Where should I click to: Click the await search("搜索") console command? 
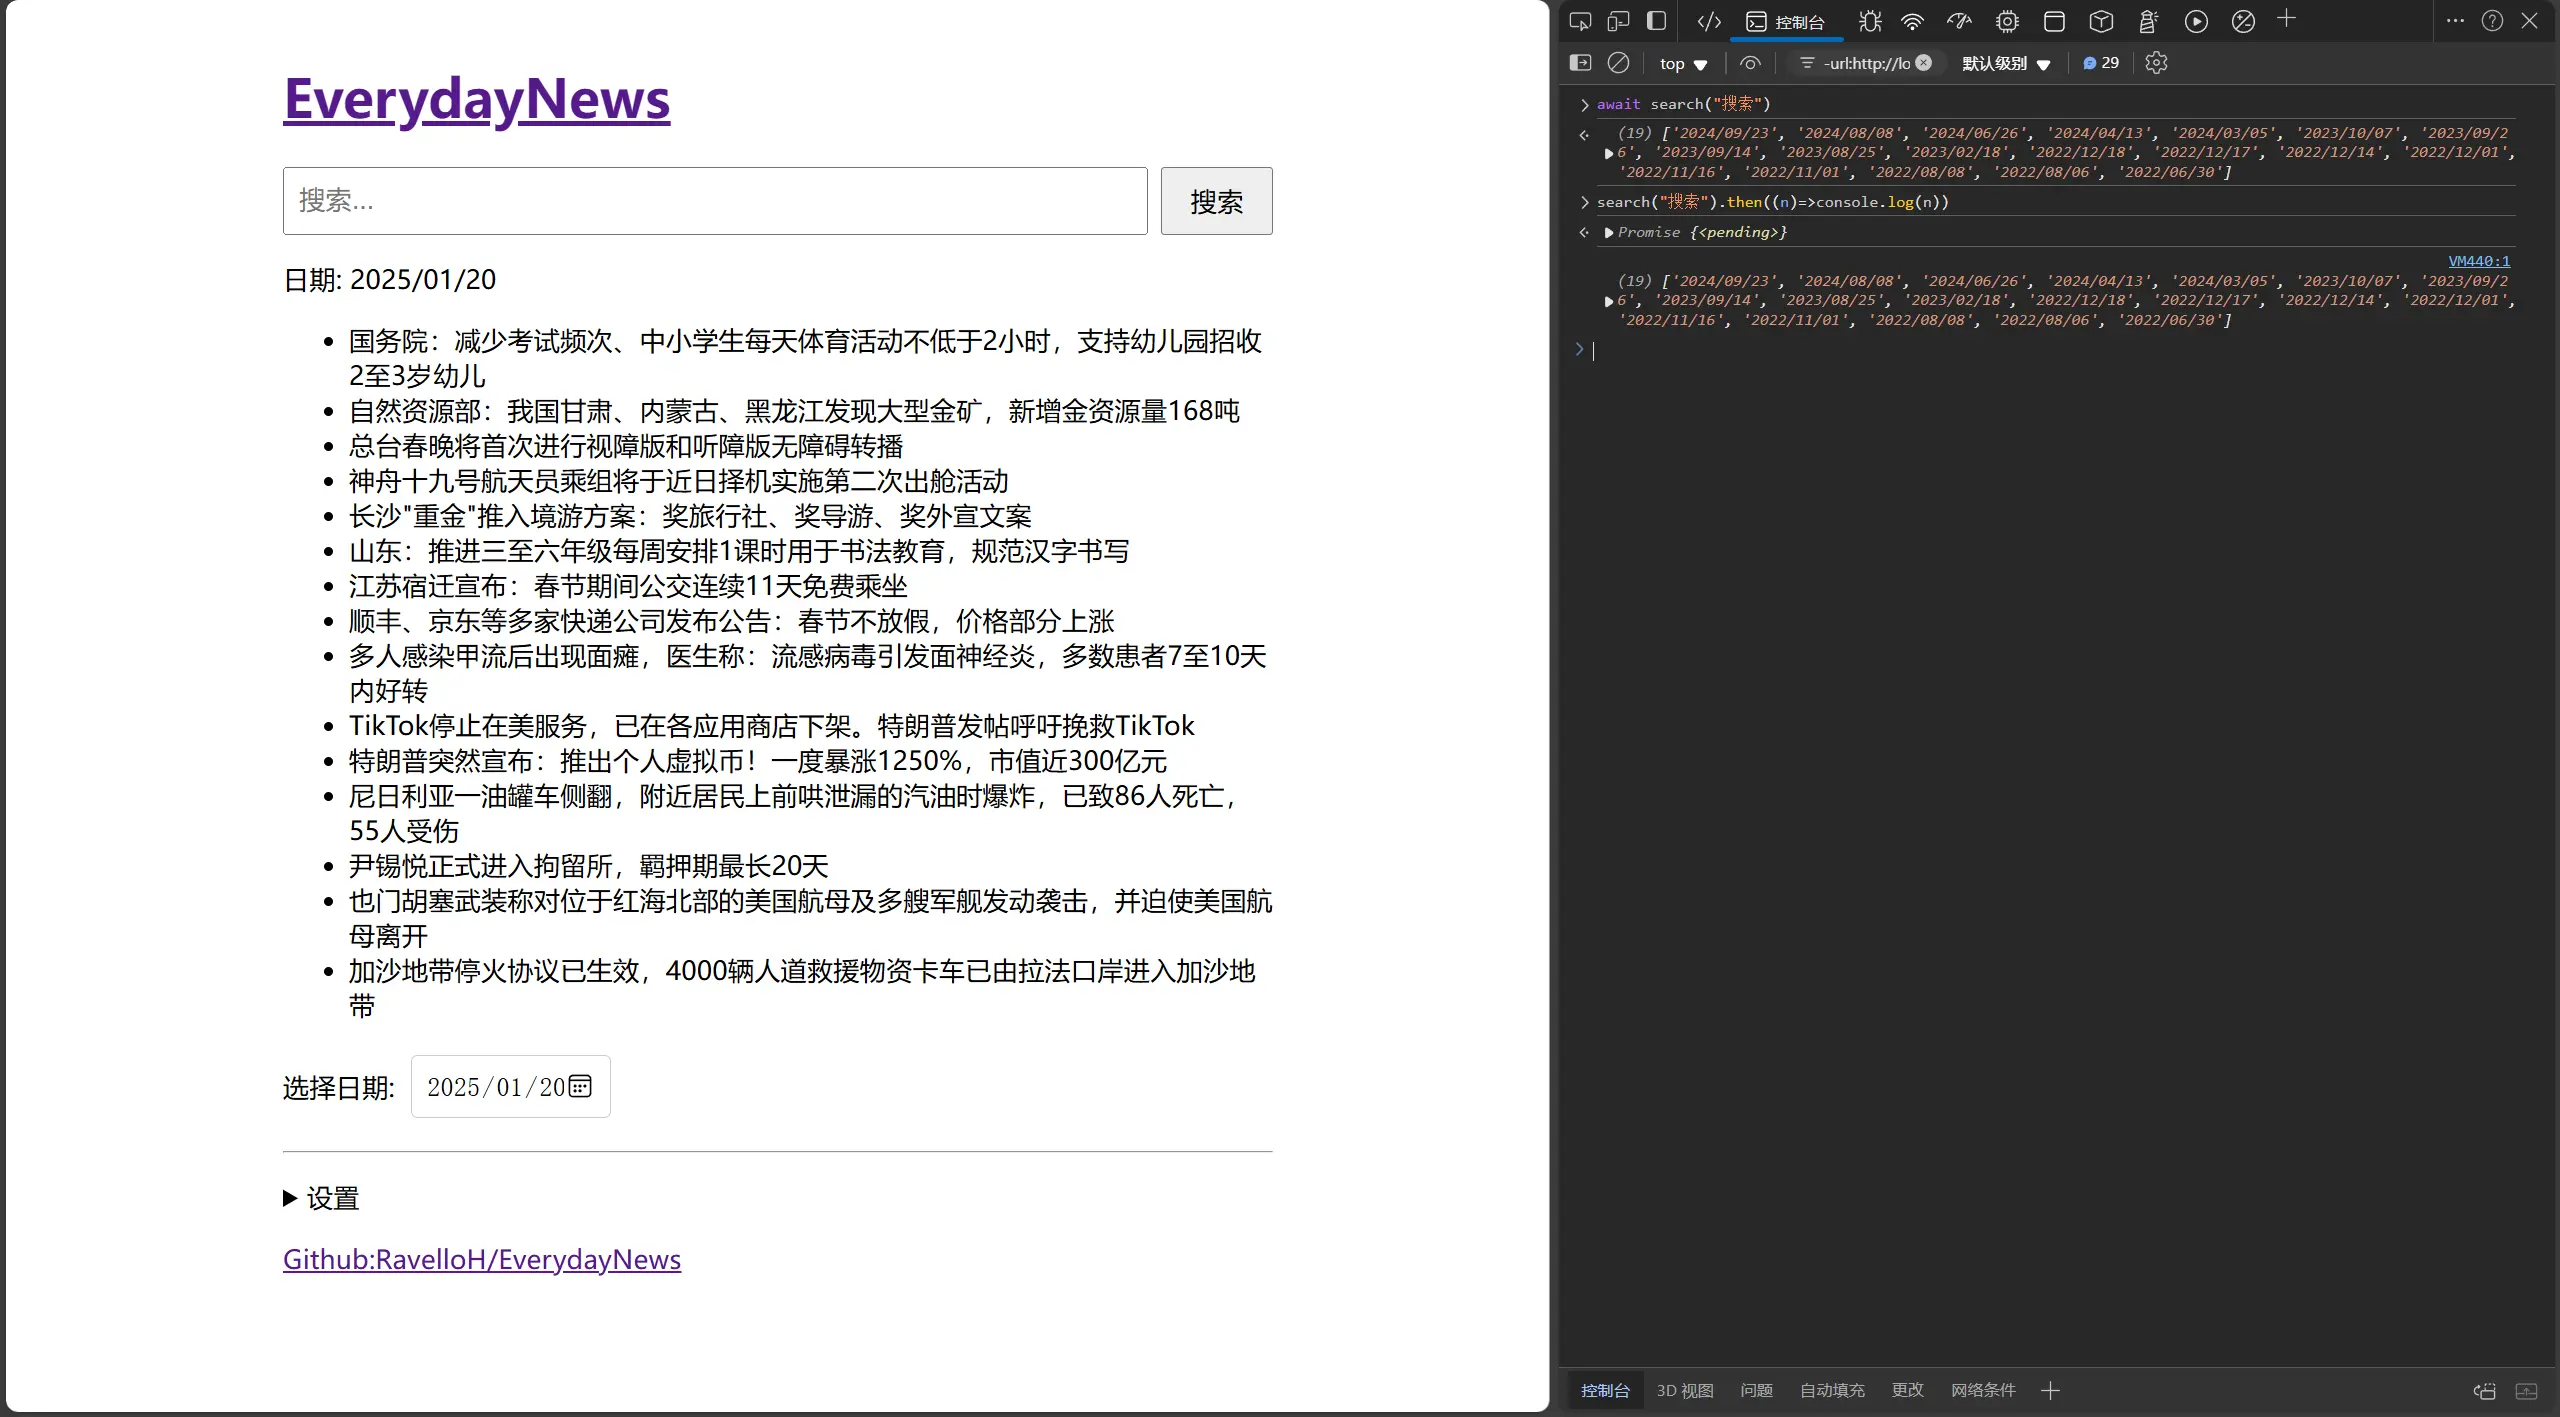click(1683, 104)
